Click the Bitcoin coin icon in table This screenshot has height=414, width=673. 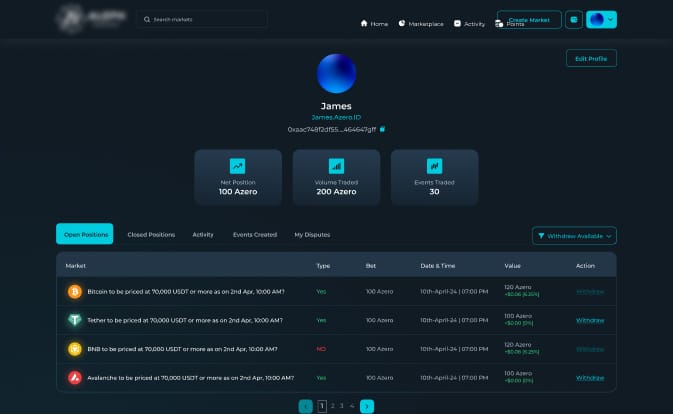pos(74,291)
